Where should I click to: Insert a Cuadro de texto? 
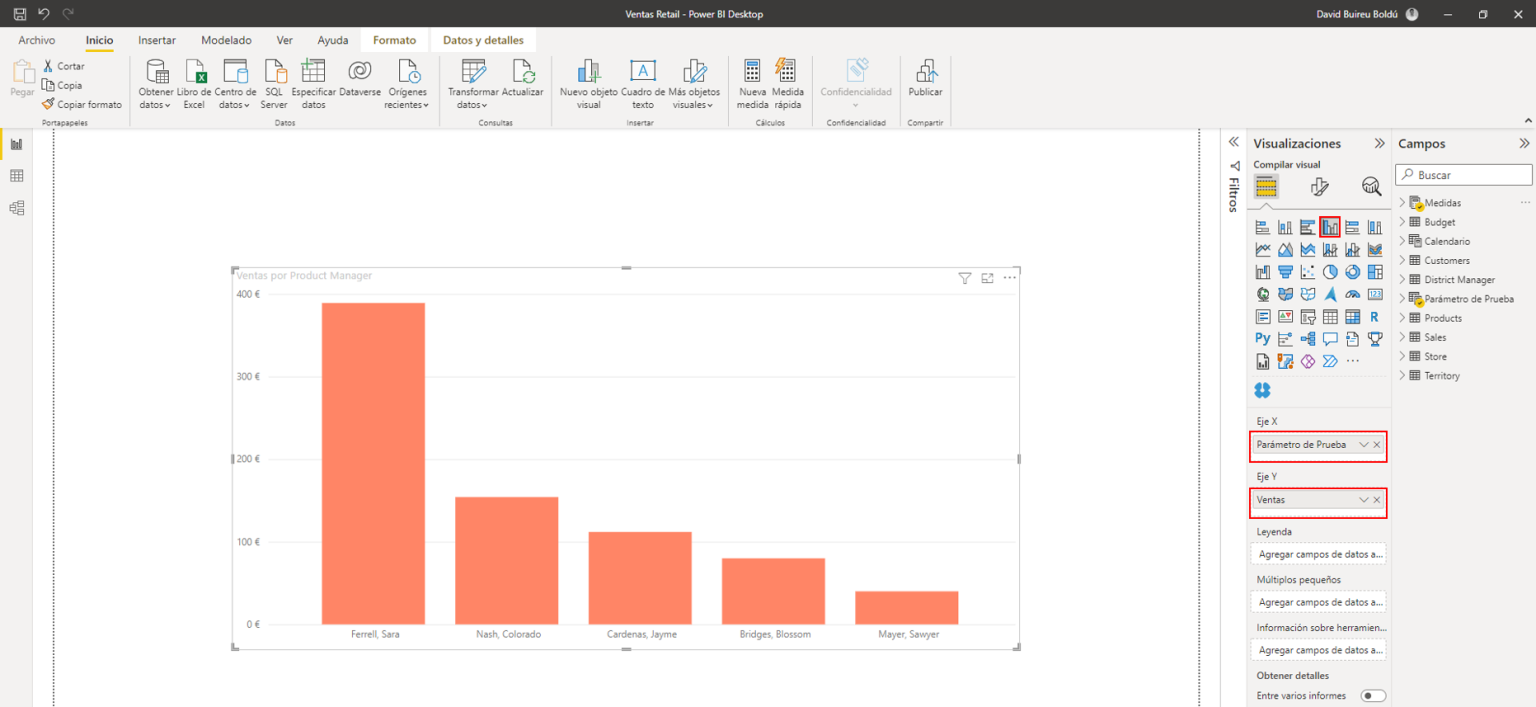click(643, 84)
